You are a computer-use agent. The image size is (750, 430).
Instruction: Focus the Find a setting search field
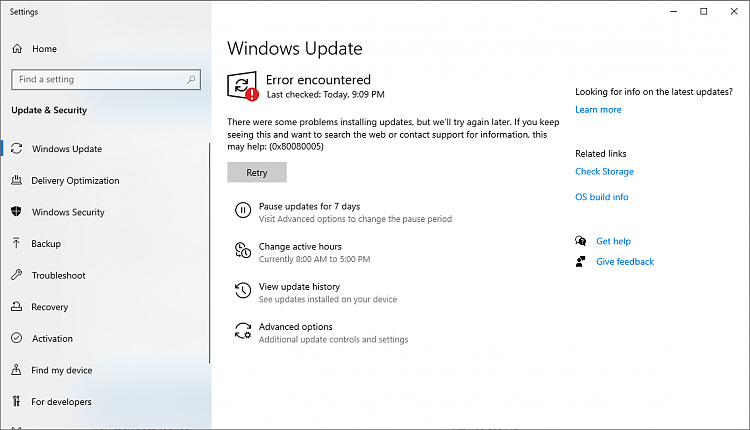[106, 79]
